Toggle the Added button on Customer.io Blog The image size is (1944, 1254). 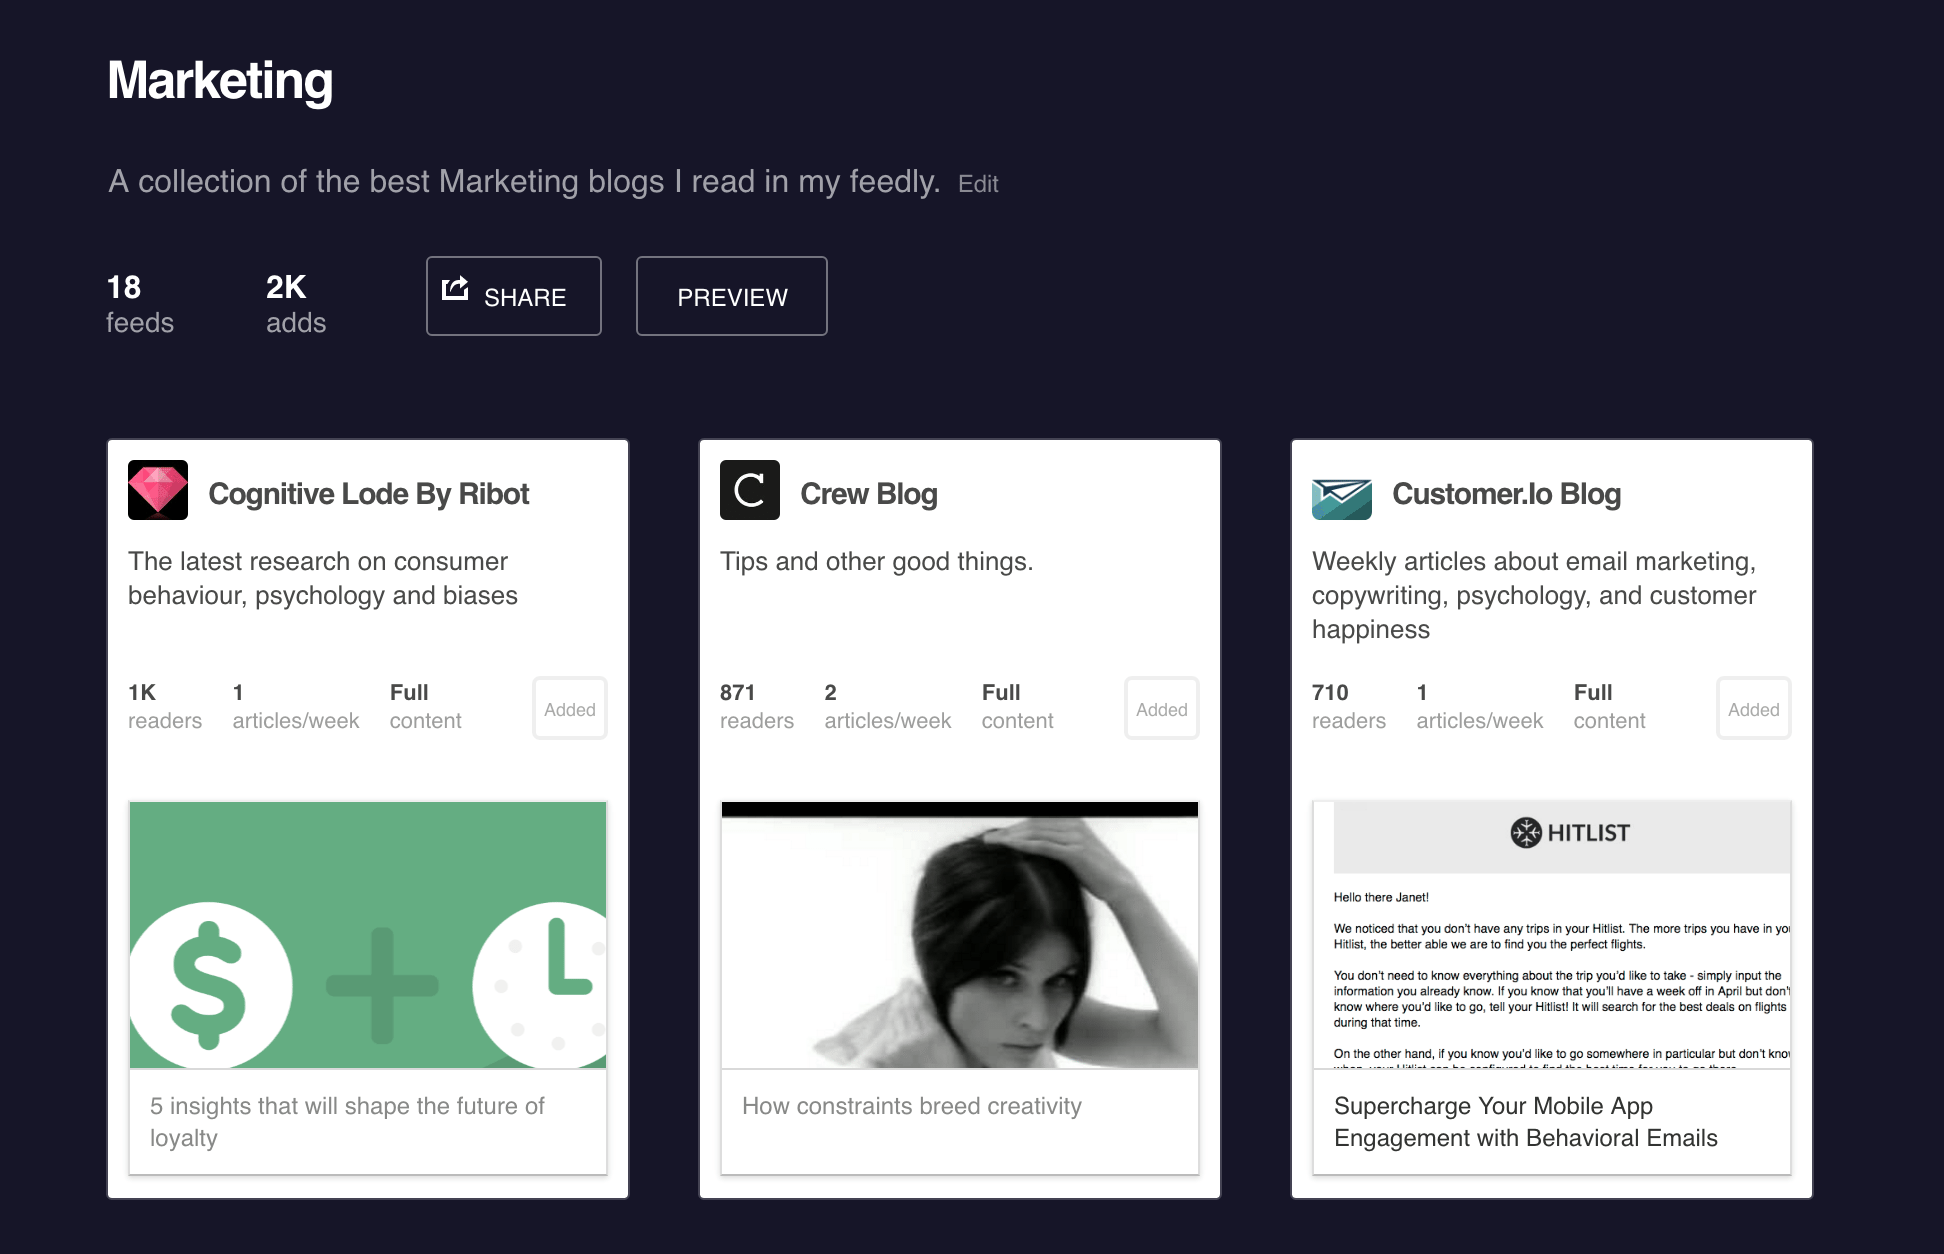1753,708
